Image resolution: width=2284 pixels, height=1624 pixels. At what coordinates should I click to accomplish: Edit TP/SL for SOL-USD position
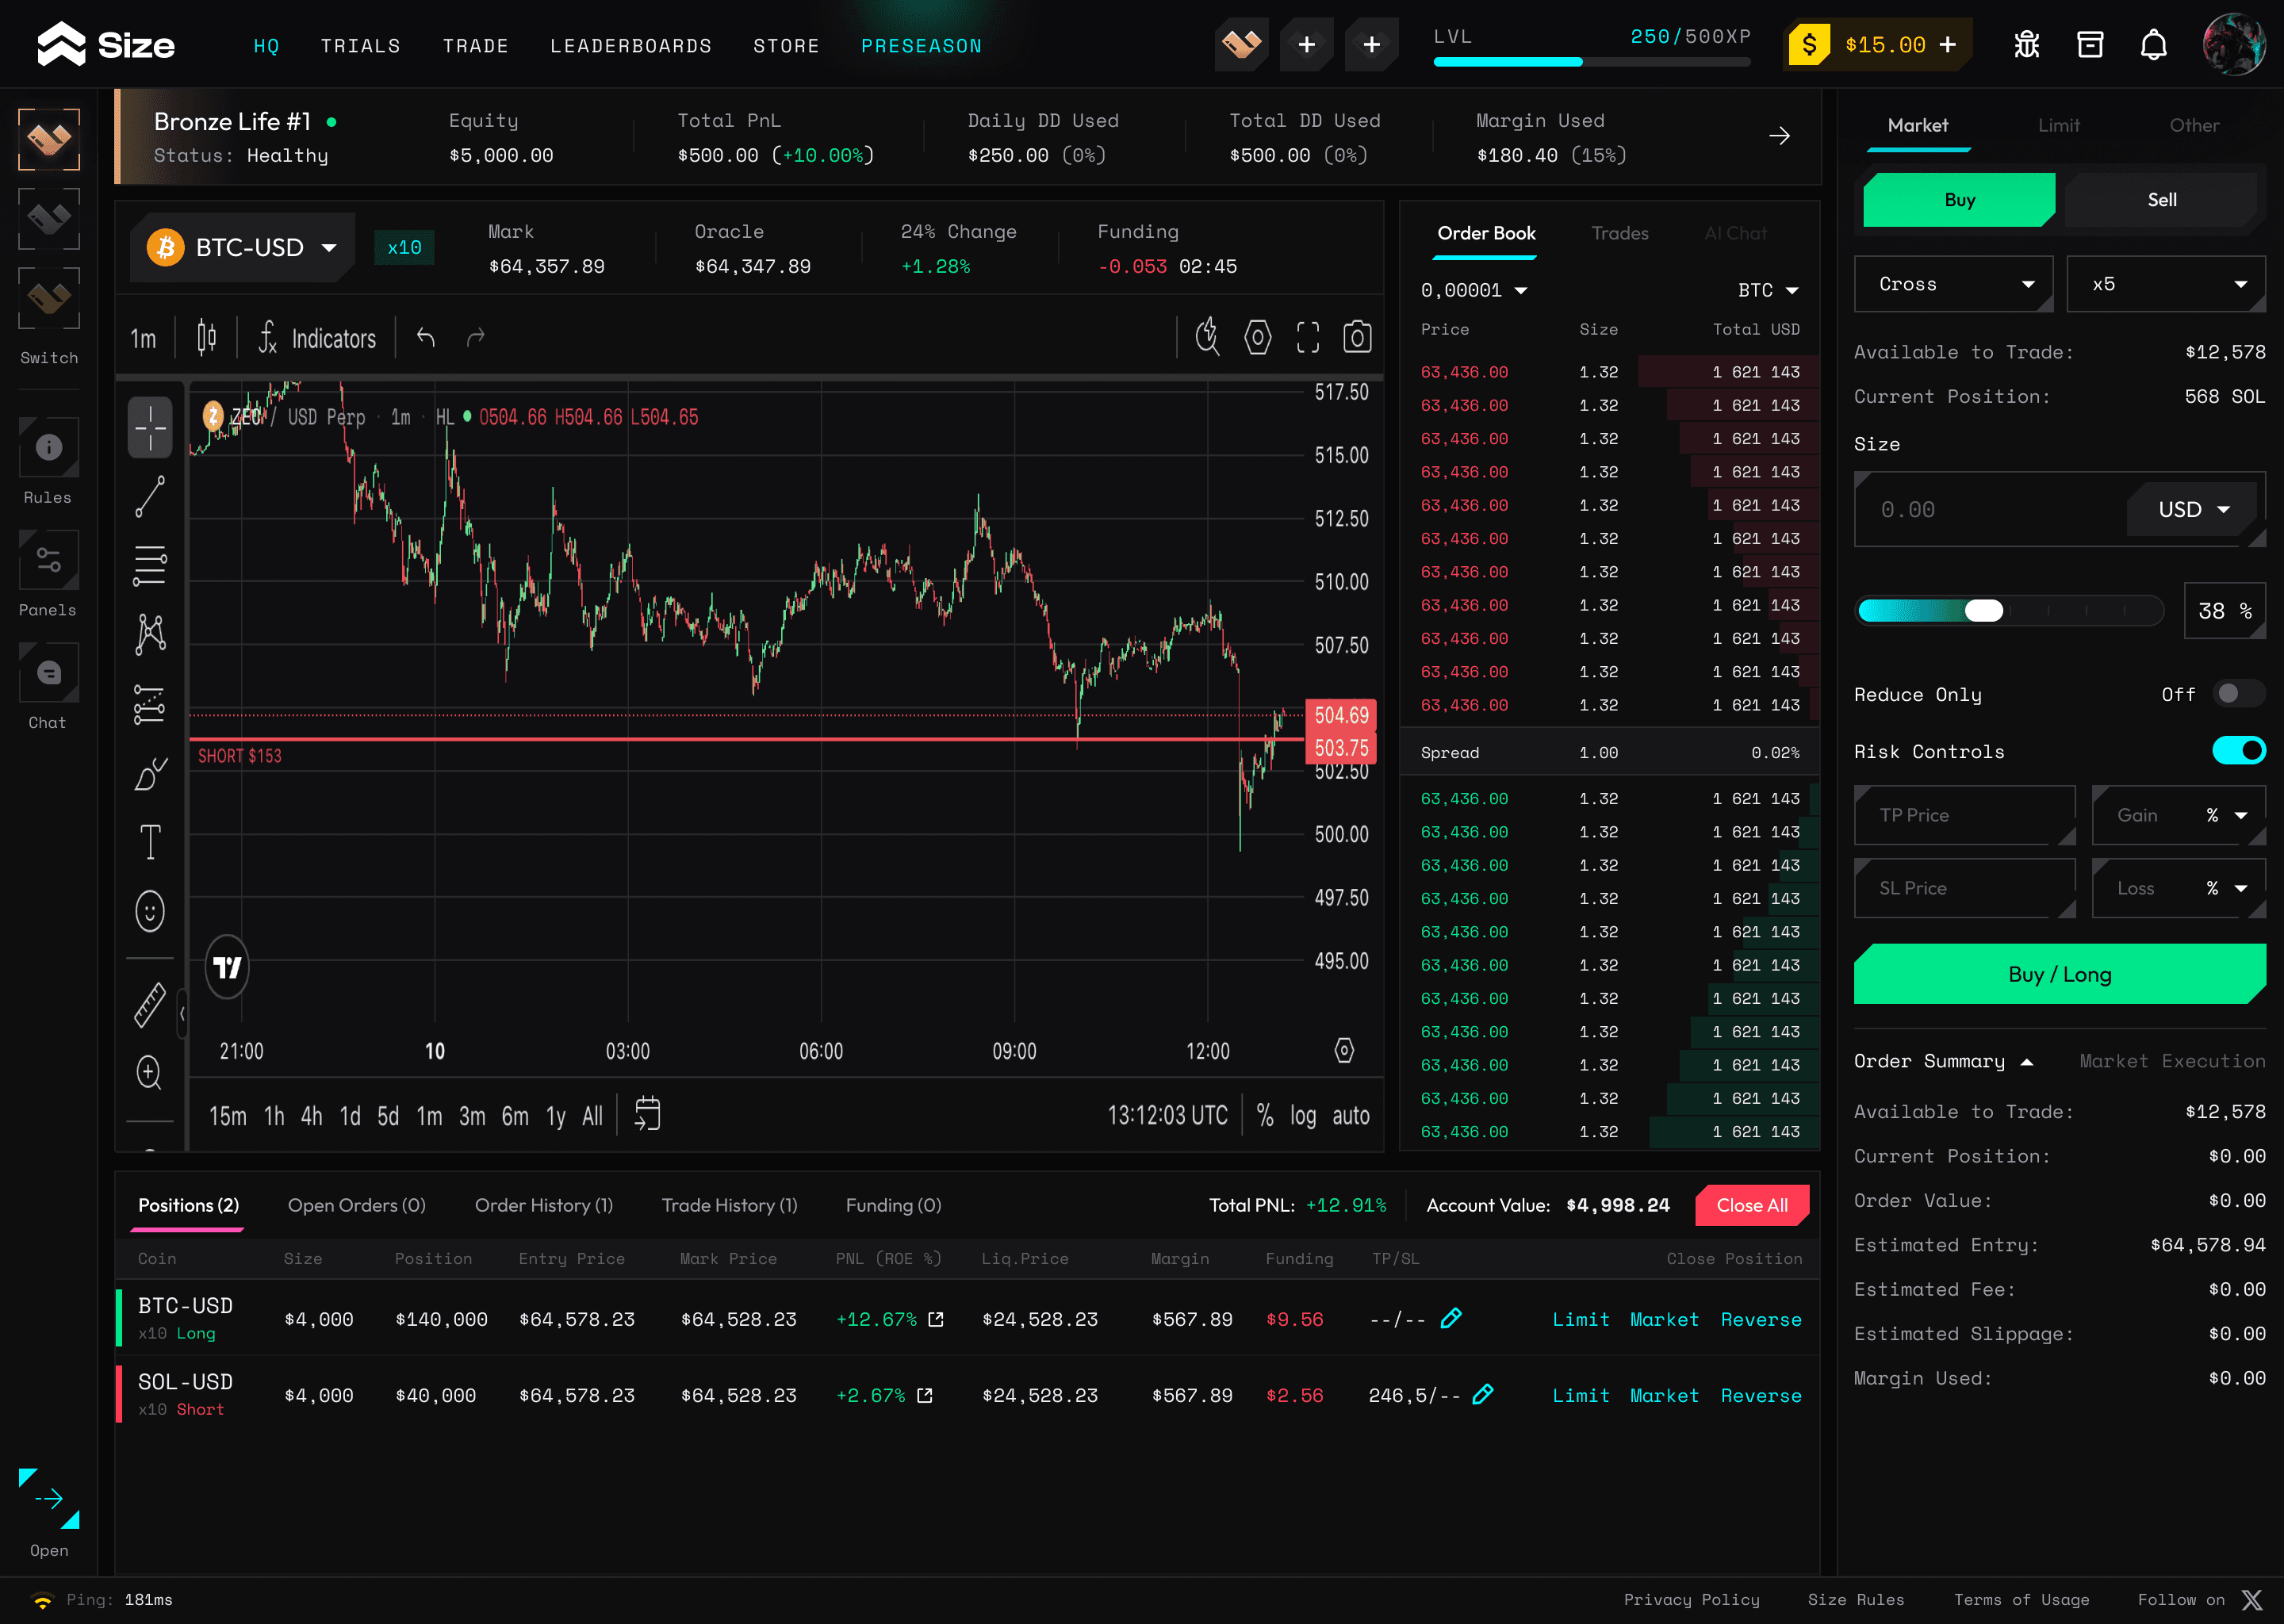(x=1483, y=1394)
